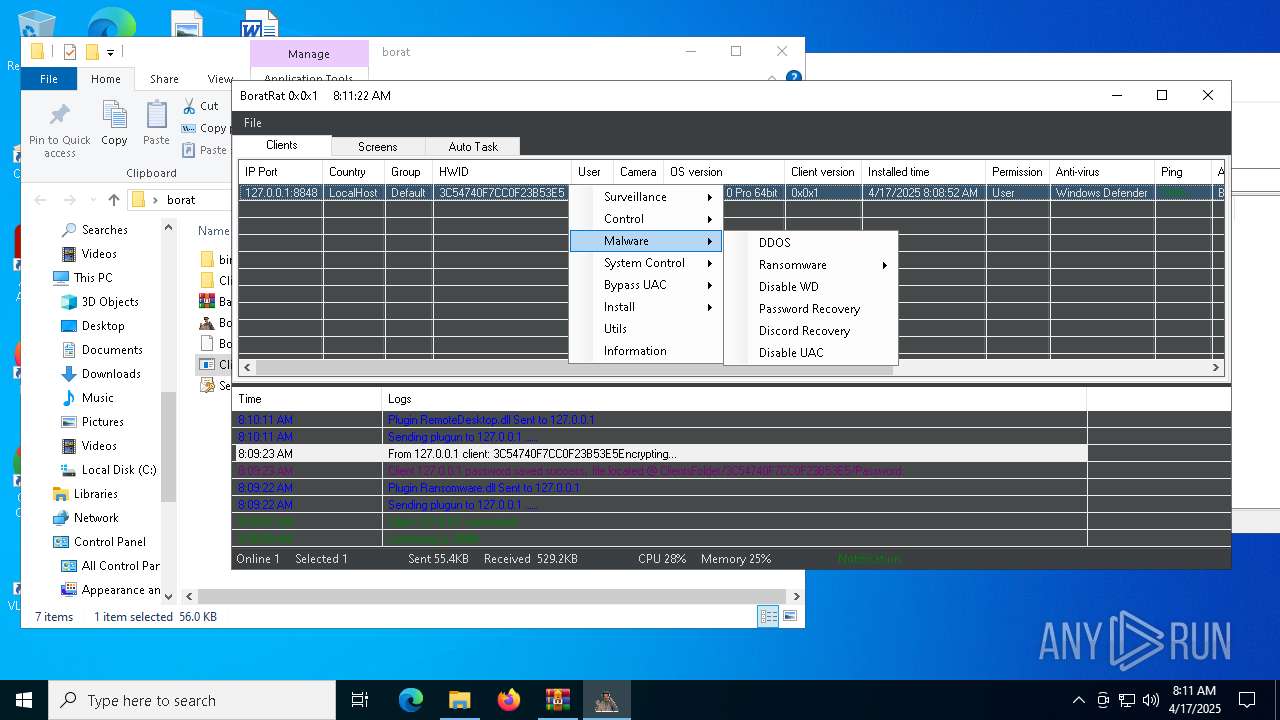Open the Start menu
1280x720 pixels.
tap(24, 700)
